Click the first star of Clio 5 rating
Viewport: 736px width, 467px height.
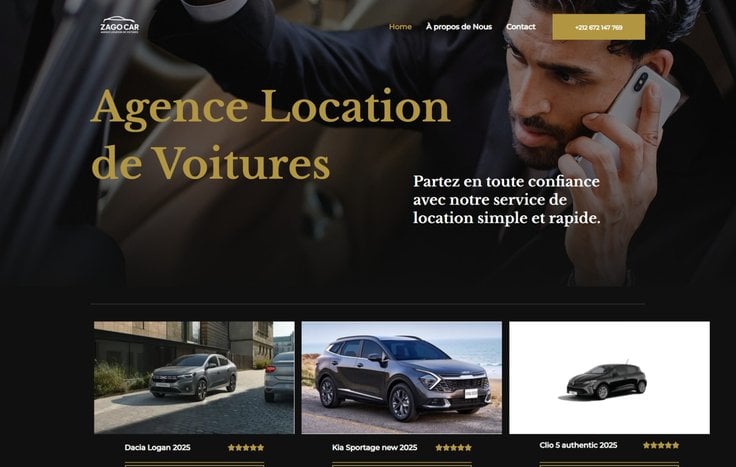click(646, 445)
